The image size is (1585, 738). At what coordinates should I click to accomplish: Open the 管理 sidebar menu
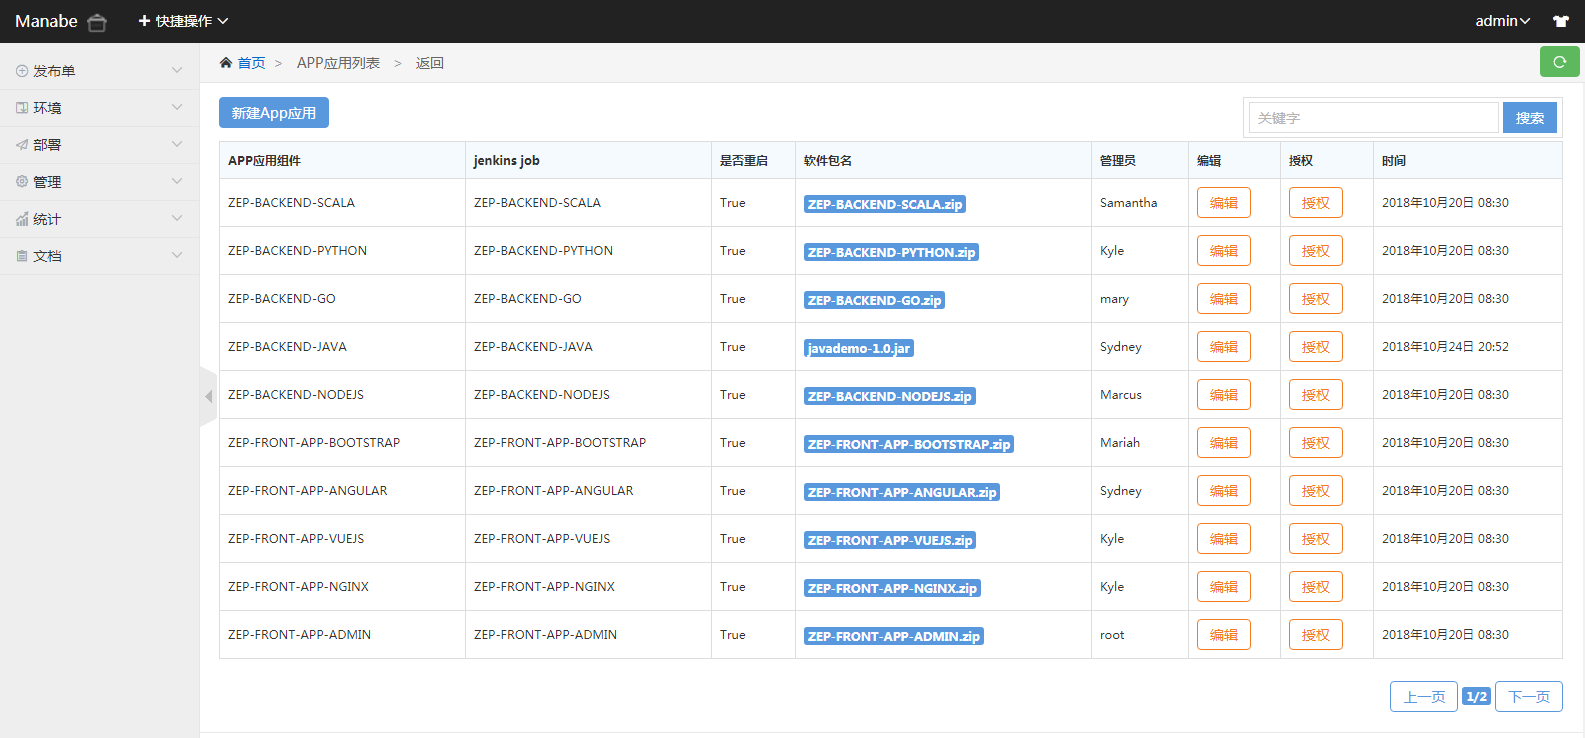click(x=99, y=182)
